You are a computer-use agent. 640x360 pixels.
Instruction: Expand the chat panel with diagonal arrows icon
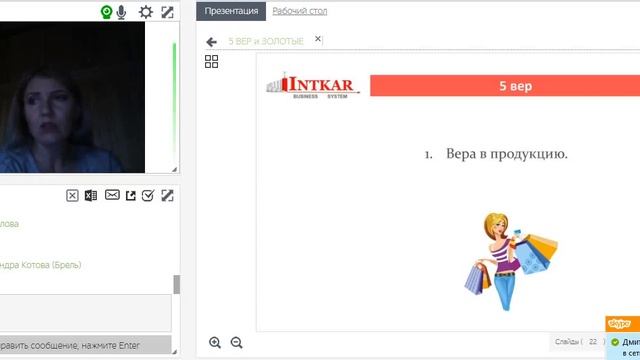pos(167,196)
